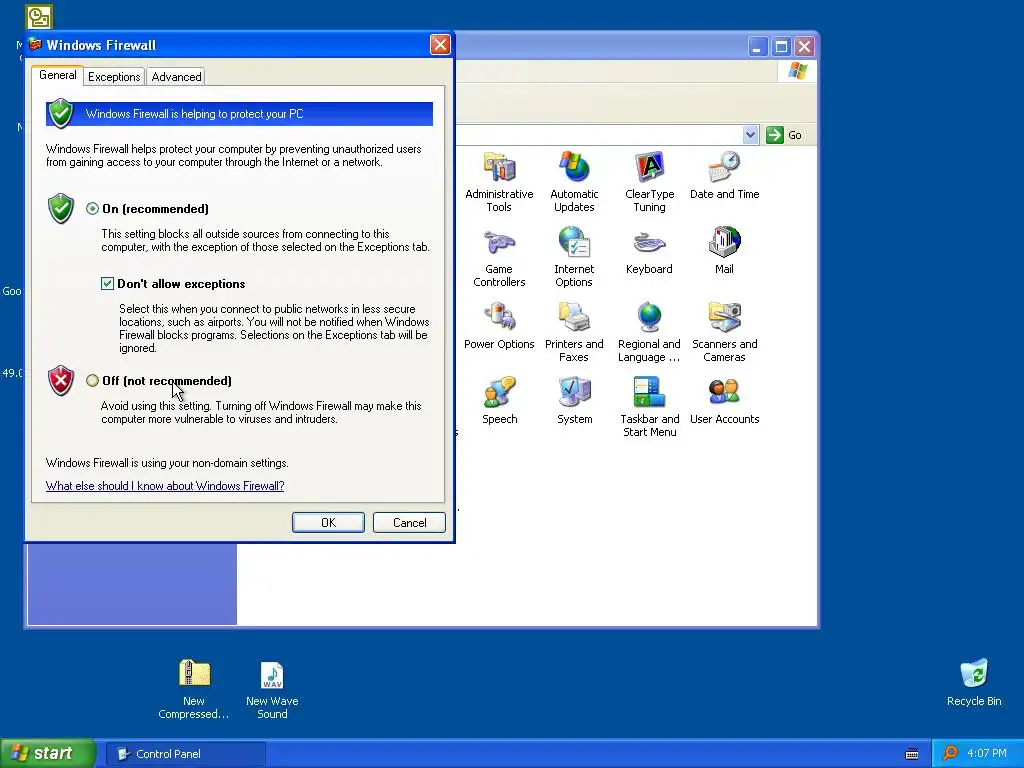The height and width of the screenshot is (768, 1024).
Task: Click OK in Windows Firewall dialog
Action: point(328,522)
